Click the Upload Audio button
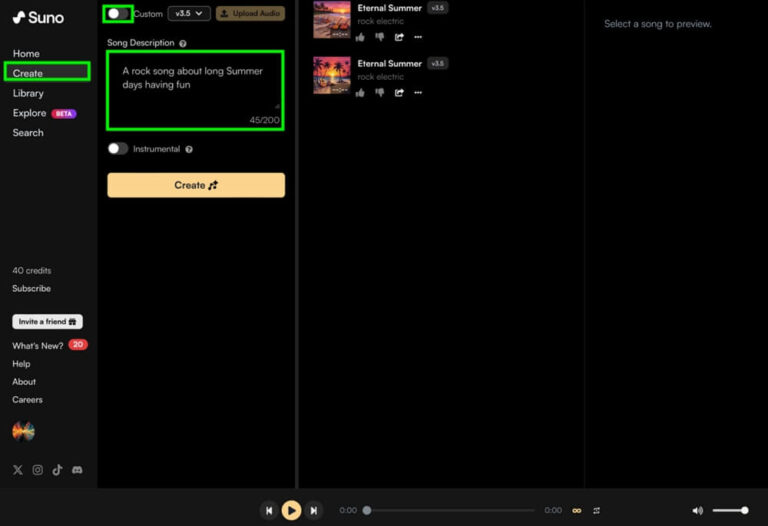This screenshot has height=526, width=768. click(x=251, y=13)
